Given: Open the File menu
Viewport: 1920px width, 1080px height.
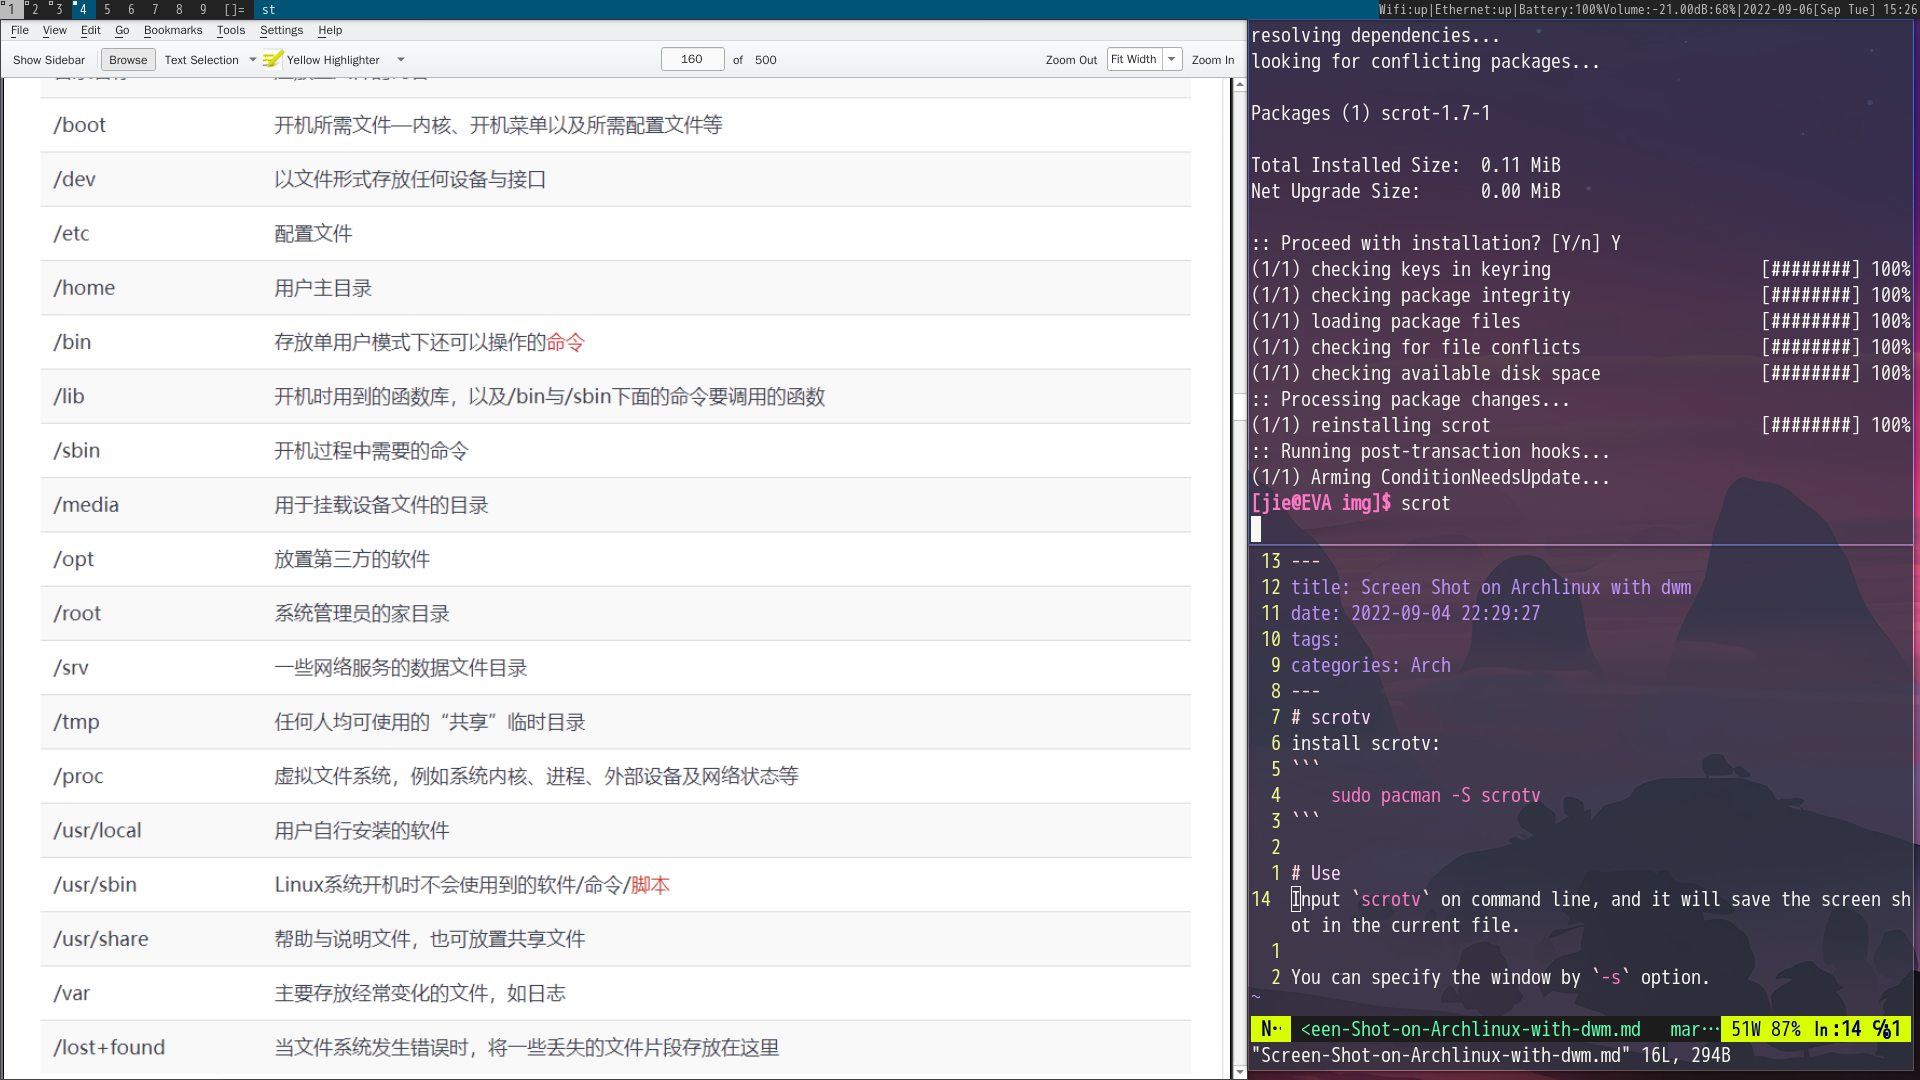Looking at the screenshot, I should point(20,30).
